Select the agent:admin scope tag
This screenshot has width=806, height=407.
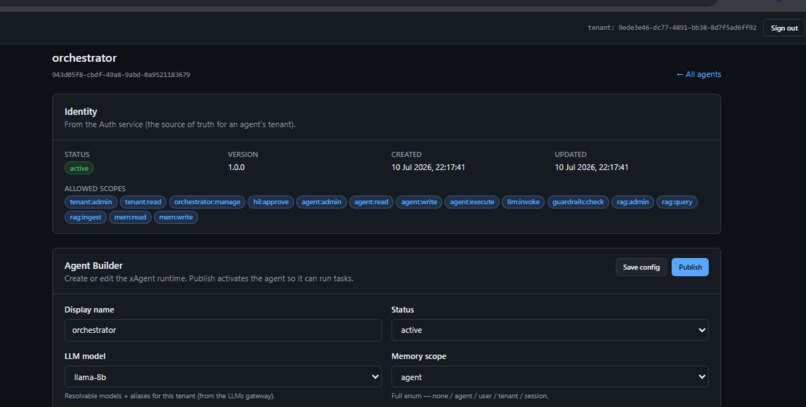coord(321,202)
